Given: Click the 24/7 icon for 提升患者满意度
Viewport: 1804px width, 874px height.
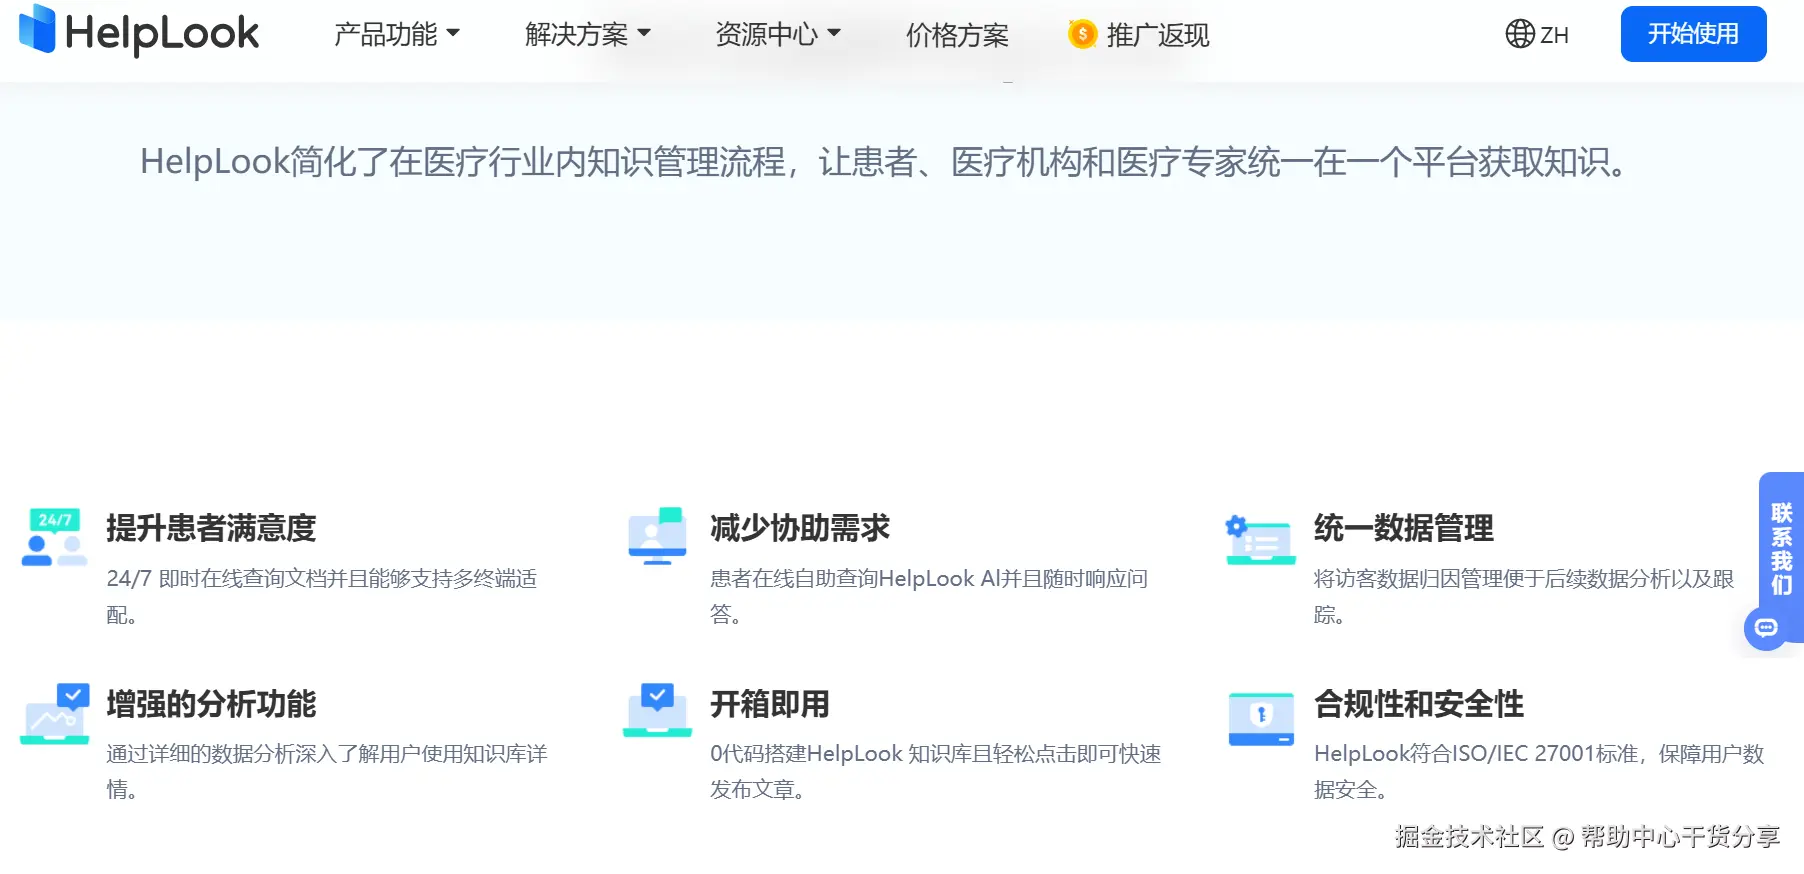Looking at the screenshot, I should [55, 537].
